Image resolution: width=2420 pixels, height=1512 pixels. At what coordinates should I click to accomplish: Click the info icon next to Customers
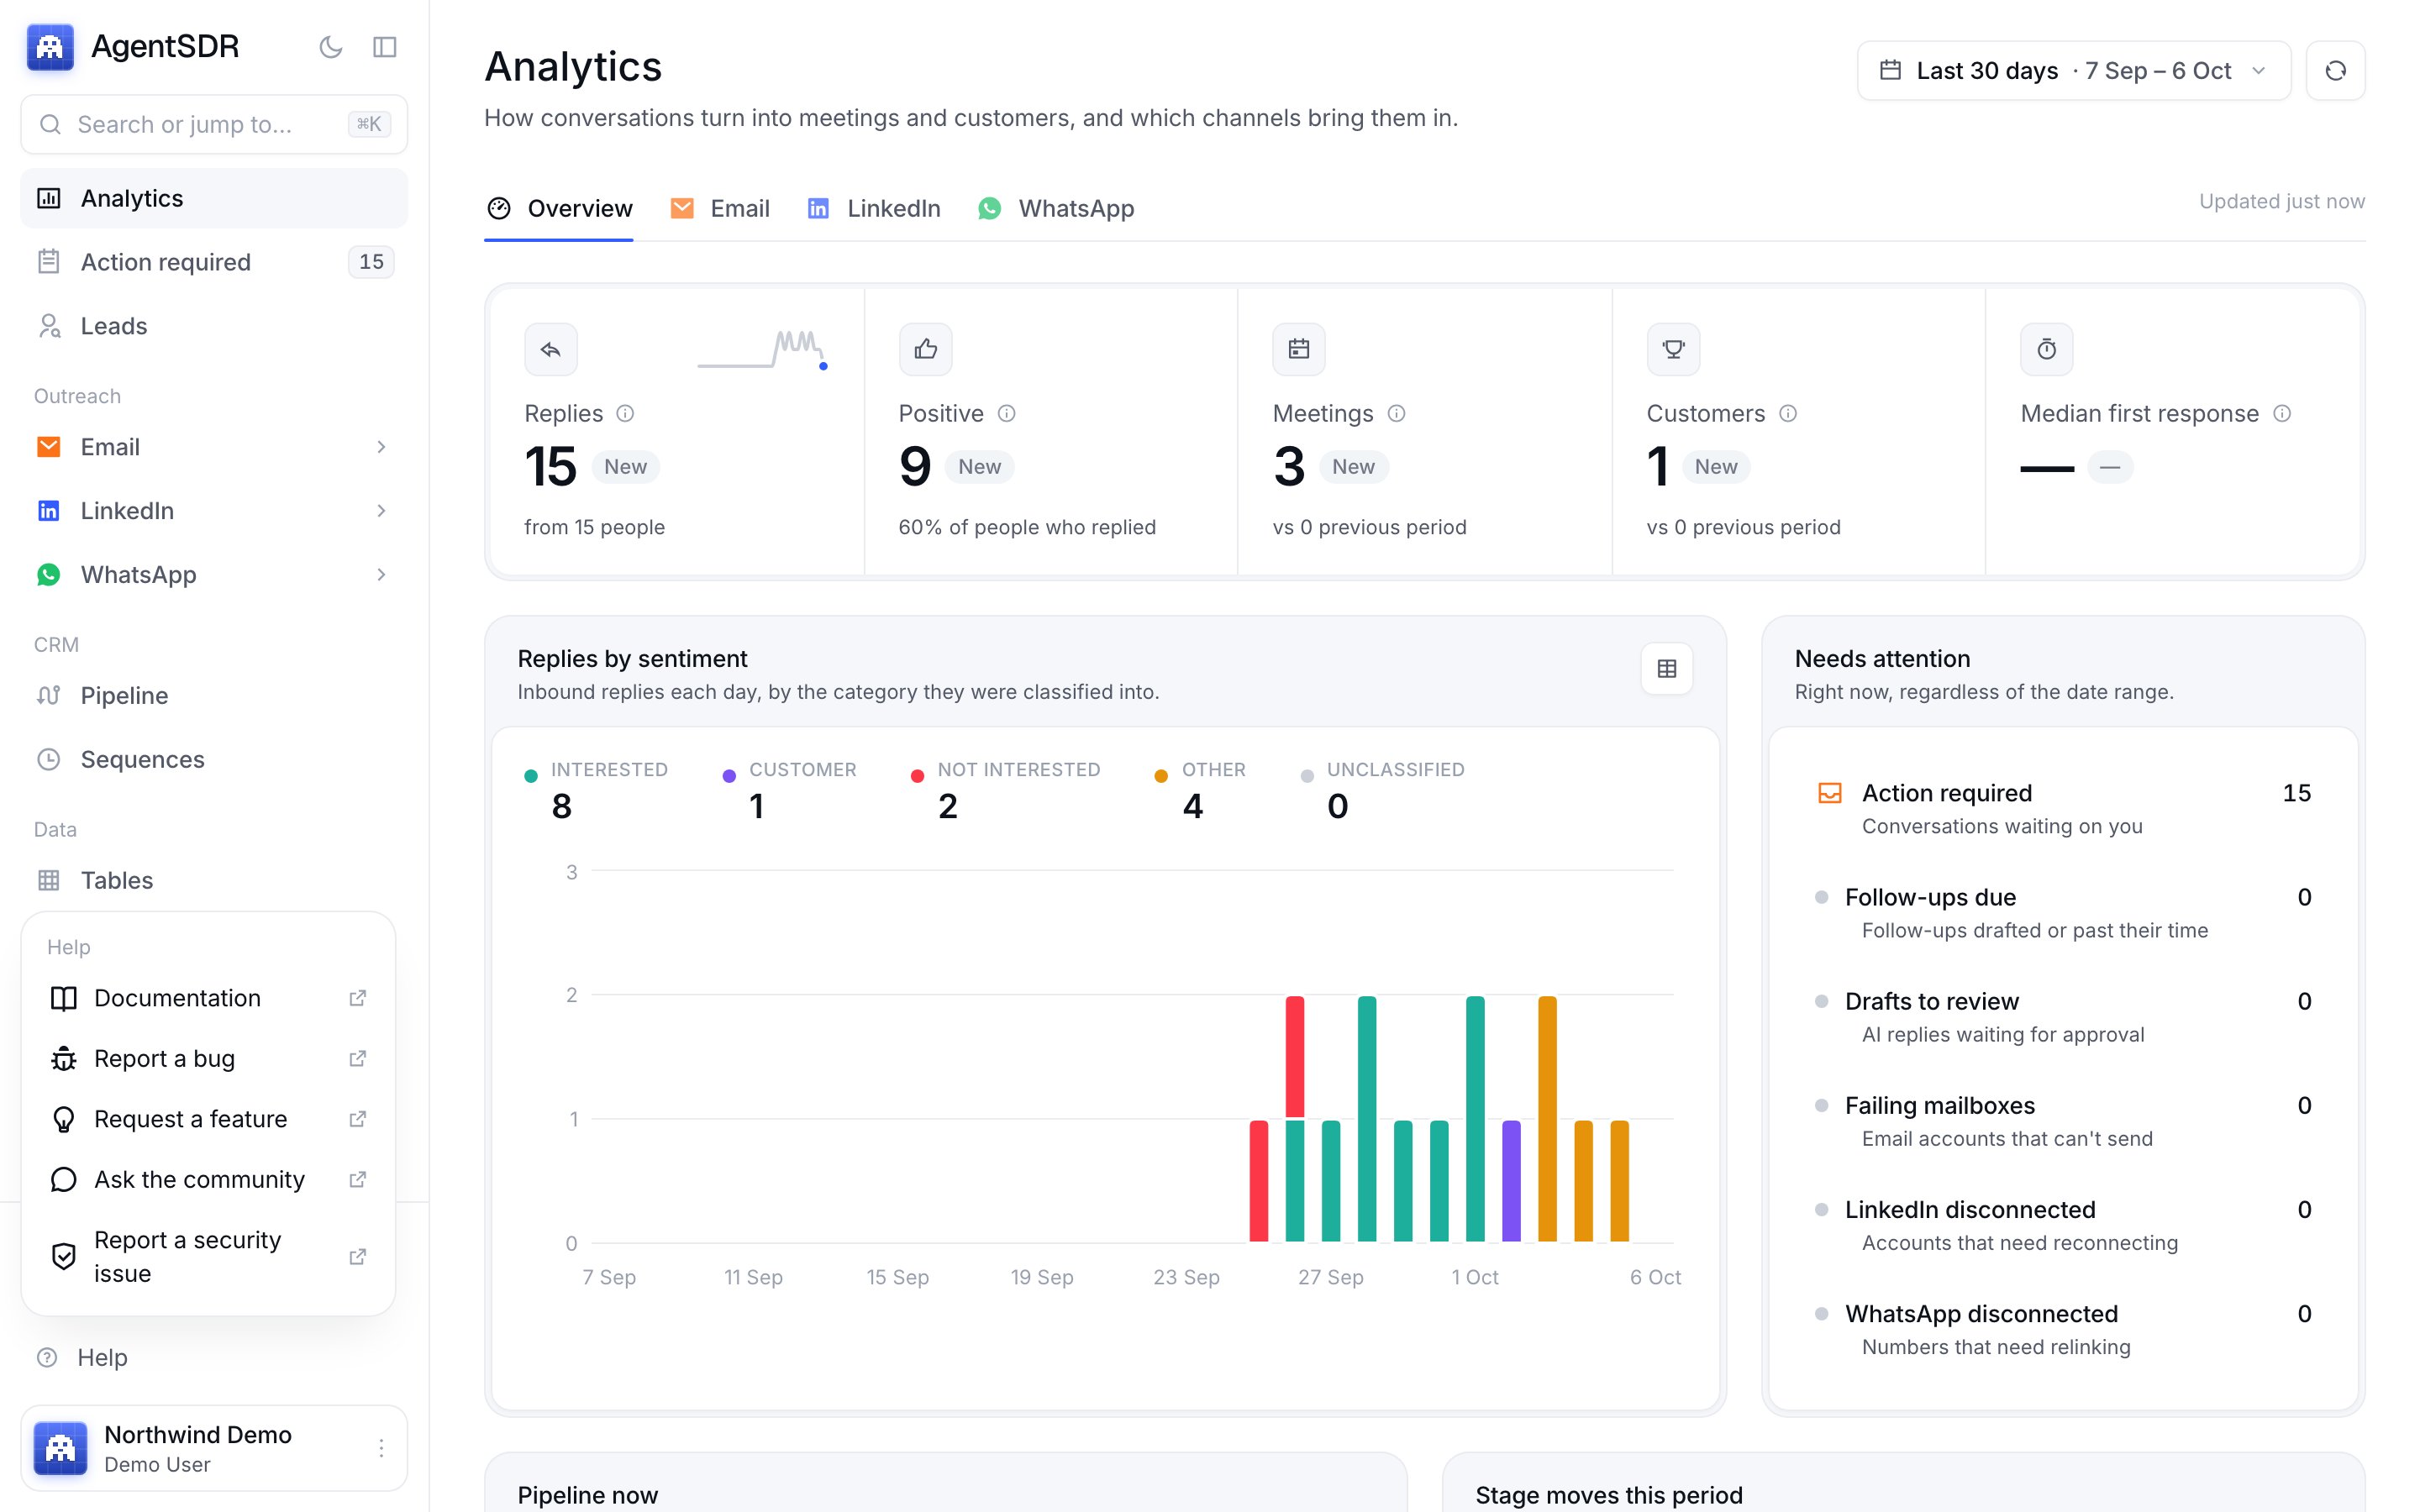pos(1788,414)
